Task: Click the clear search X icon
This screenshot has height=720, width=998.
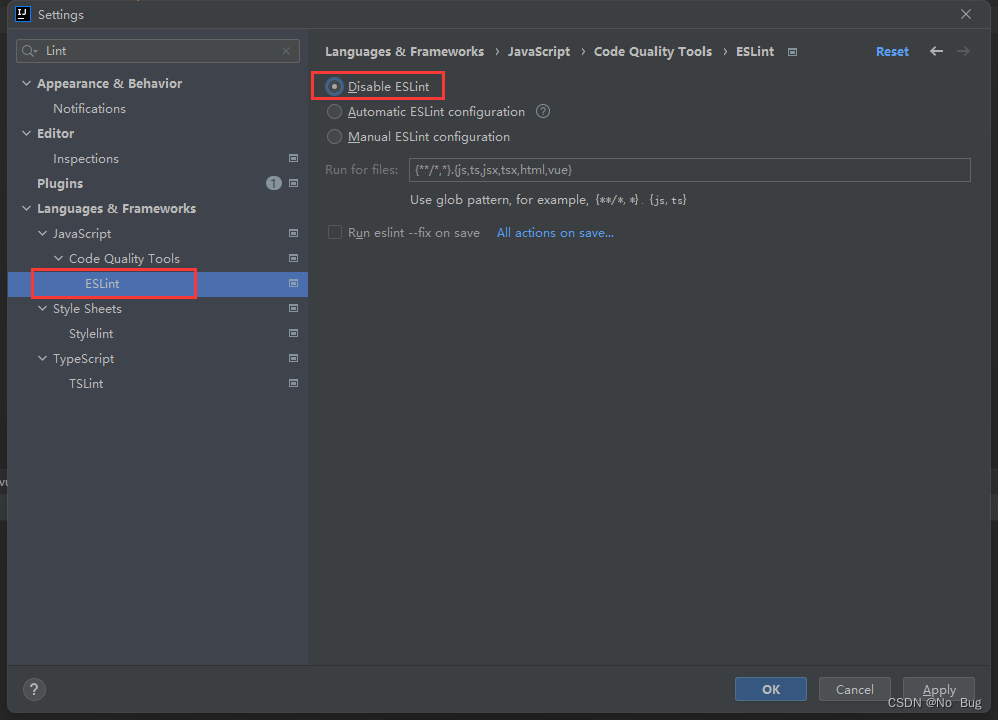Action: (287, 51)
